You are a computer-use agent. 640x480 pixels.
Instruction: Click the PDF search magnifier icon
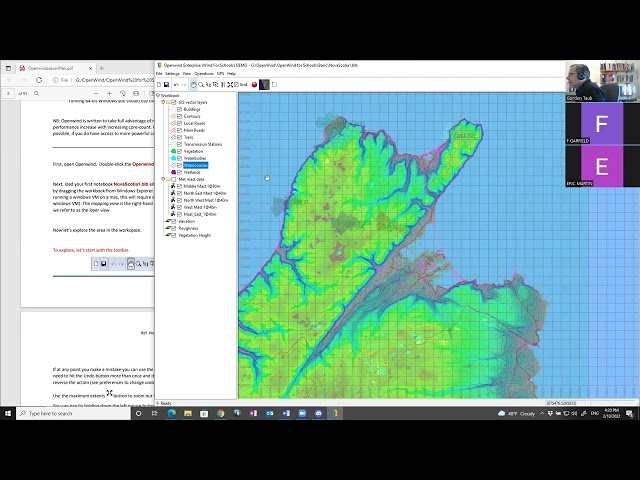click(x=36, y=93)
